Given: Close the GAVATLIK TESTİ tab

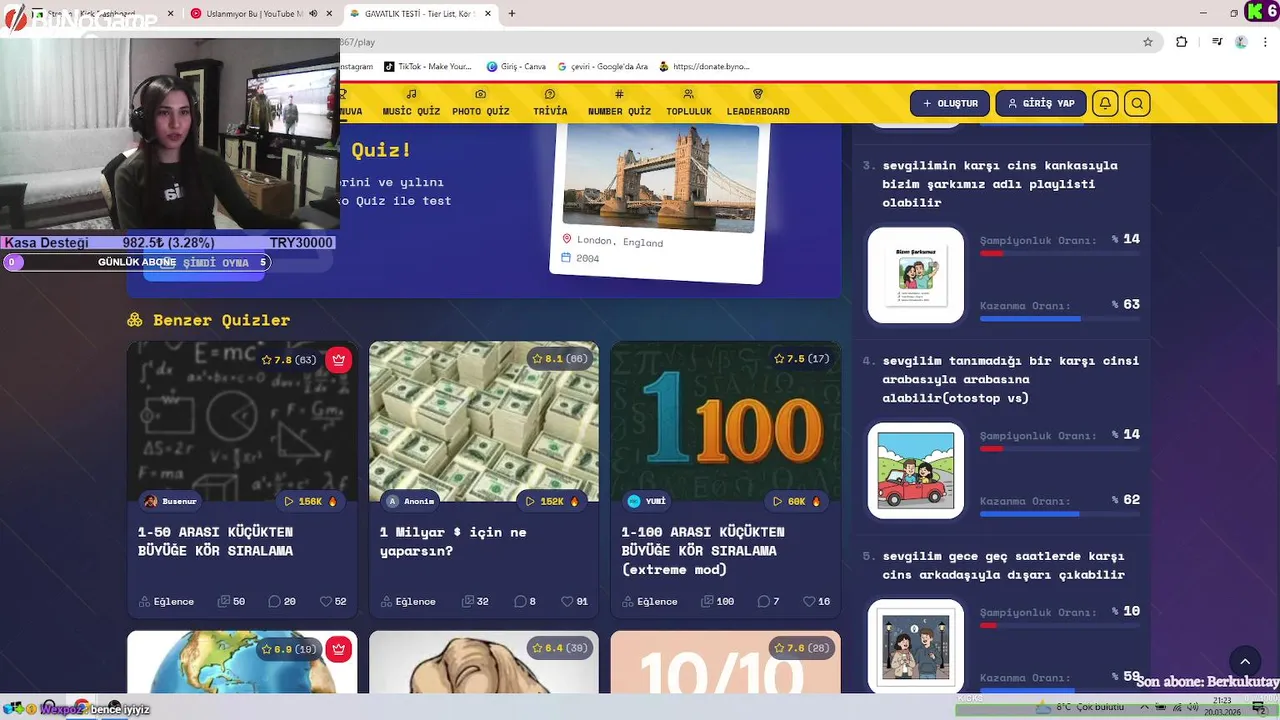Looking at the screenshot, I should 487,14.
